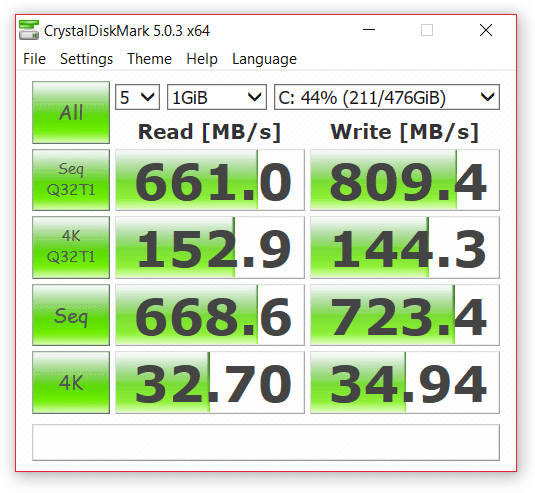Click the Seq write result 723.4
Viewport: 535px width, 493px height.
coord(405,315)
